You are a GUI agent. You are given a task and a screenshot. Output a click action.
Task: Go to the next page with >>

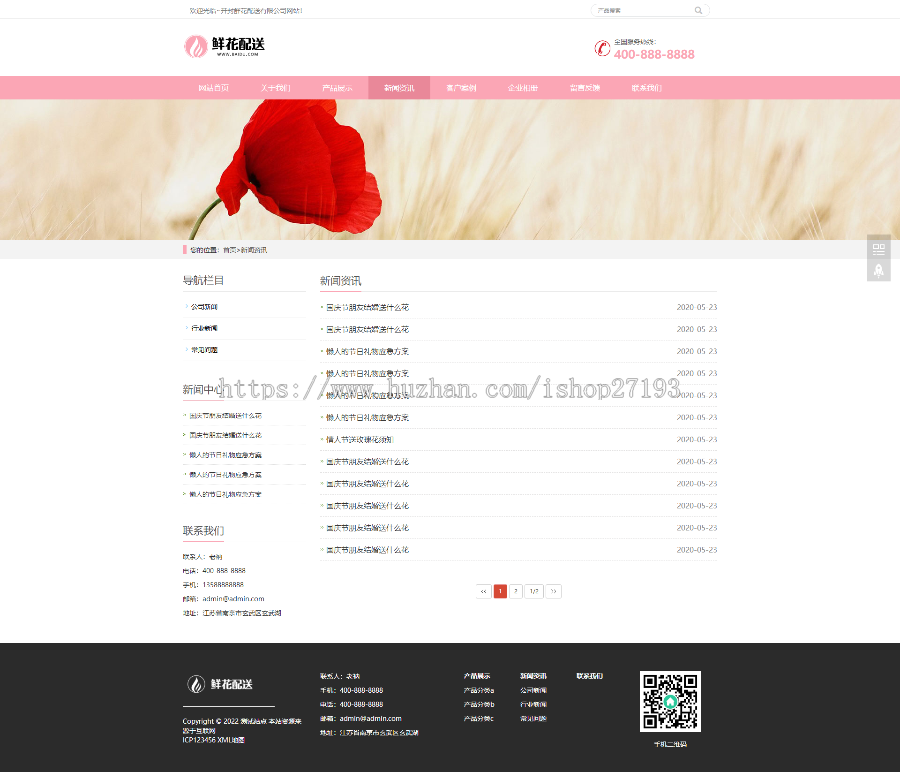click(553, 591)
